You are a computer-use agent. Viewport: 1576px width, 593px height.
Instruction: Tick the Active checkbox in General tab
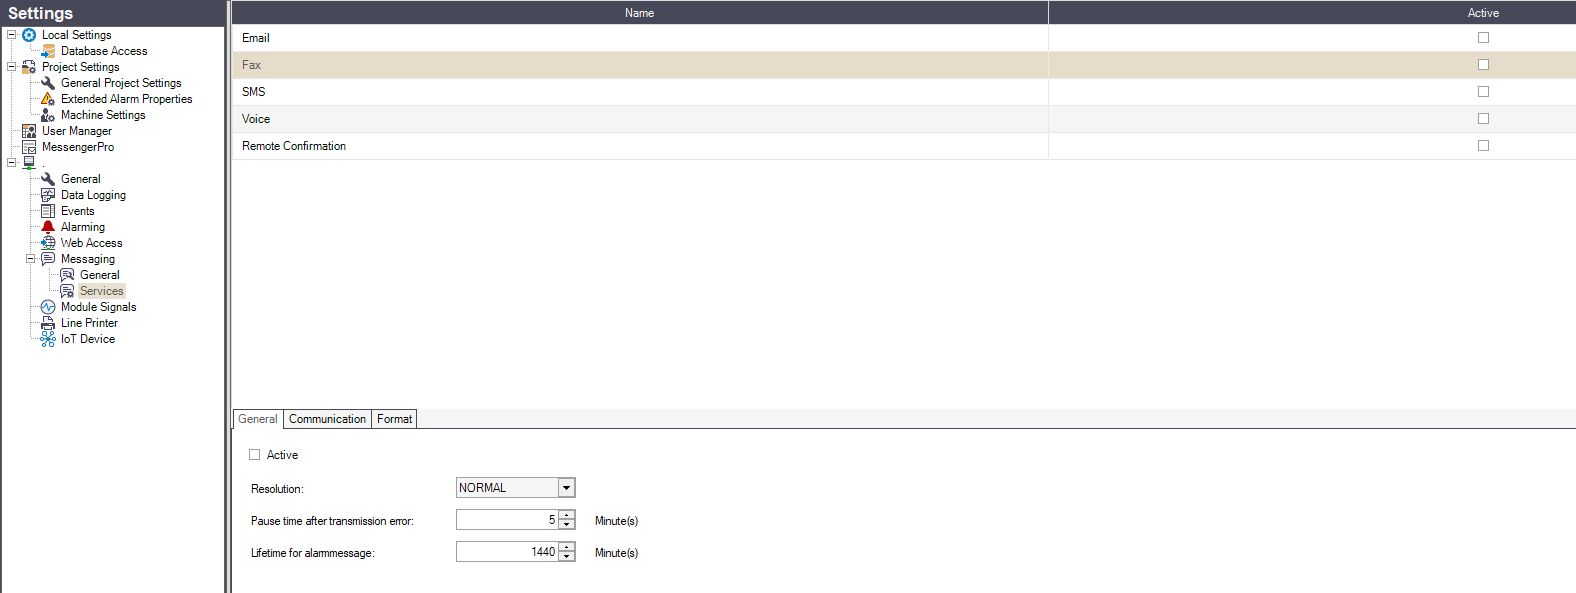(x=254, y=455)
